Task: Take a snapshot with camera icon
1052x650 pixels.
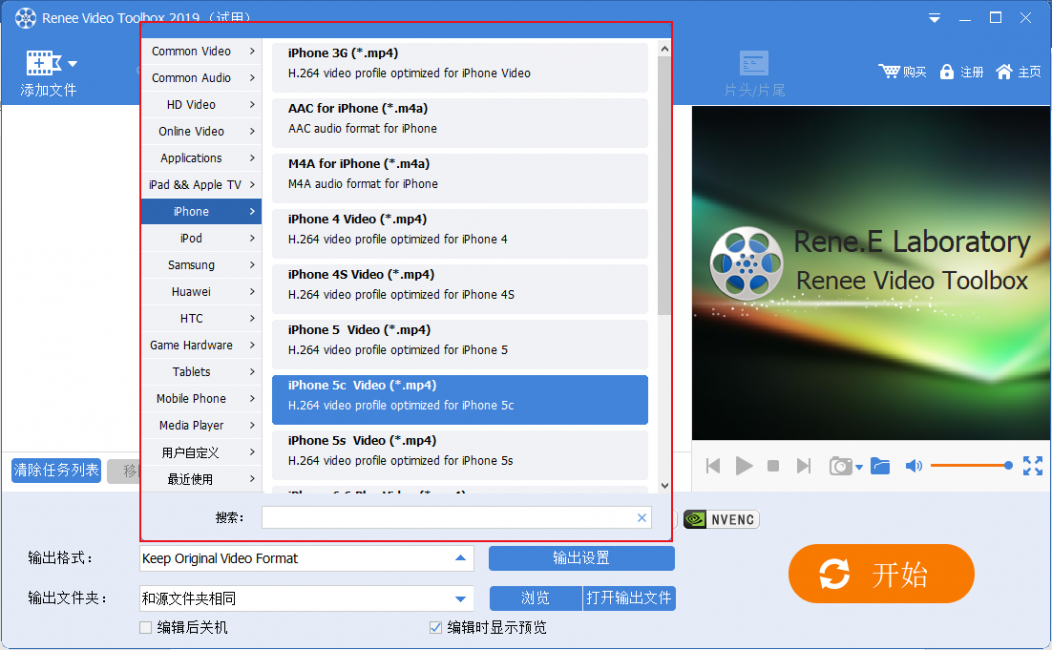Action: 839,466
